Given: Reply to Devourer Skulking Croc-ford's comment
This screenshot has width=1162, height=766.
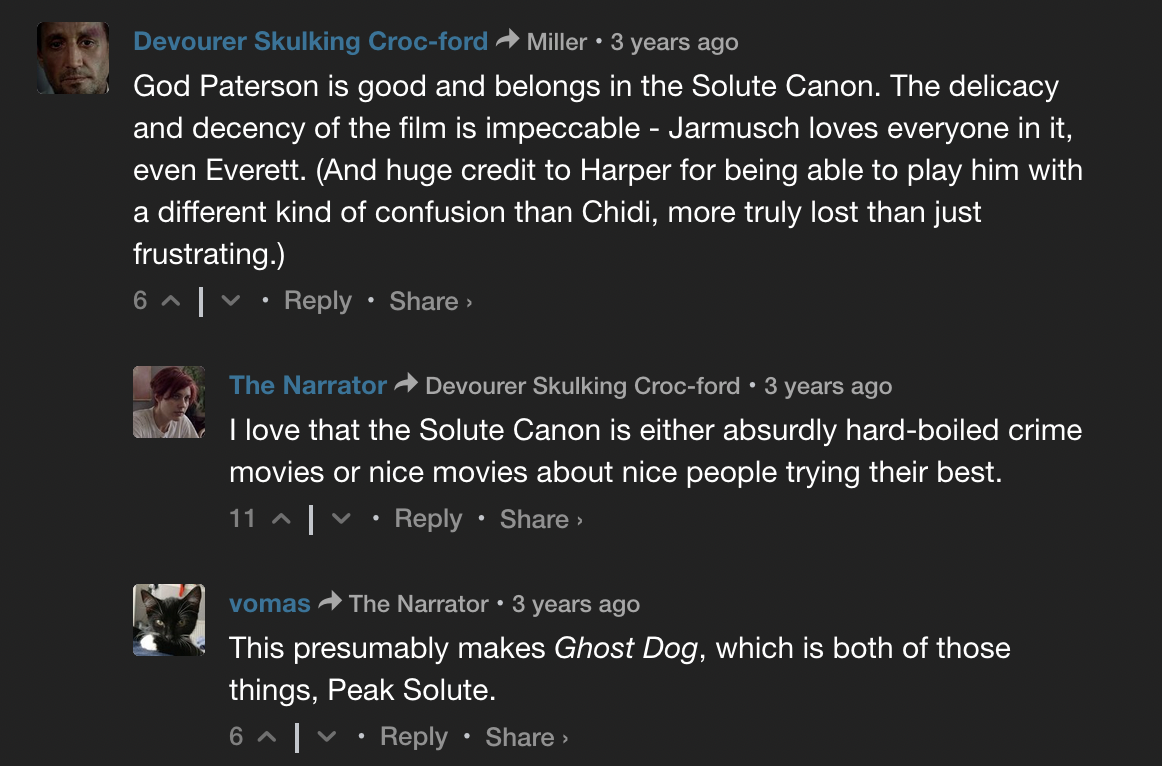Looking at the screenshot, I should point(318,301).
